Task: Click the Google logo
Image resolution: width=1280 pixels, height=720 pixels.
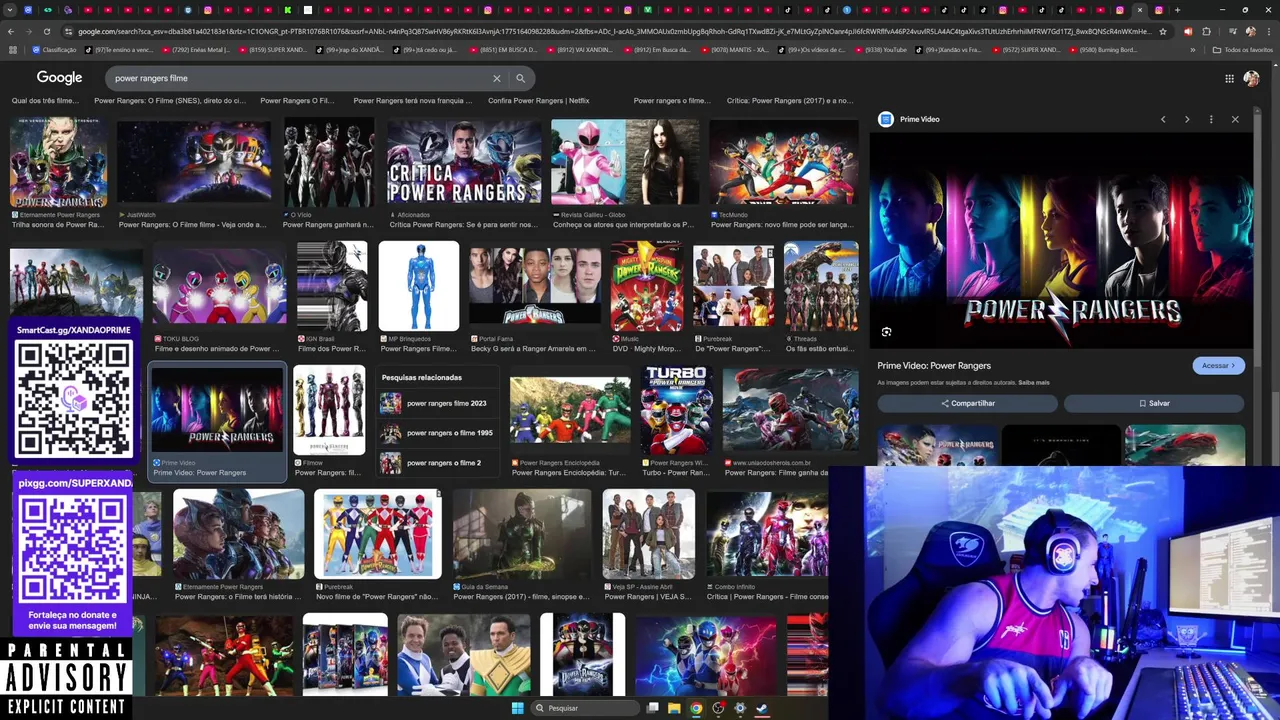Action: (x=59, y=78)
